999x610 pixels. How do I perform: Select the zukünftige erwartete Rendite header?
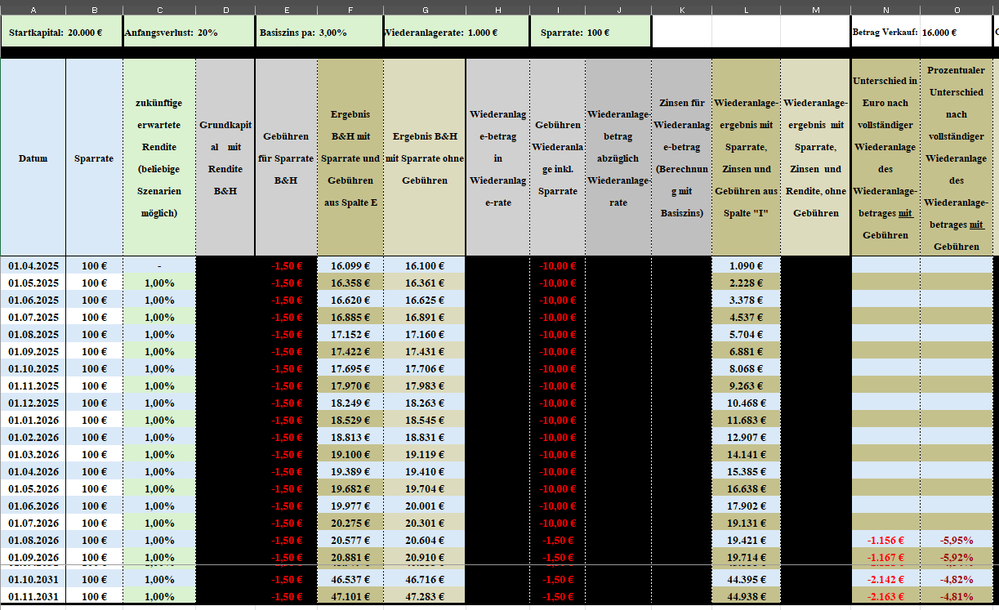click(159, 157)
